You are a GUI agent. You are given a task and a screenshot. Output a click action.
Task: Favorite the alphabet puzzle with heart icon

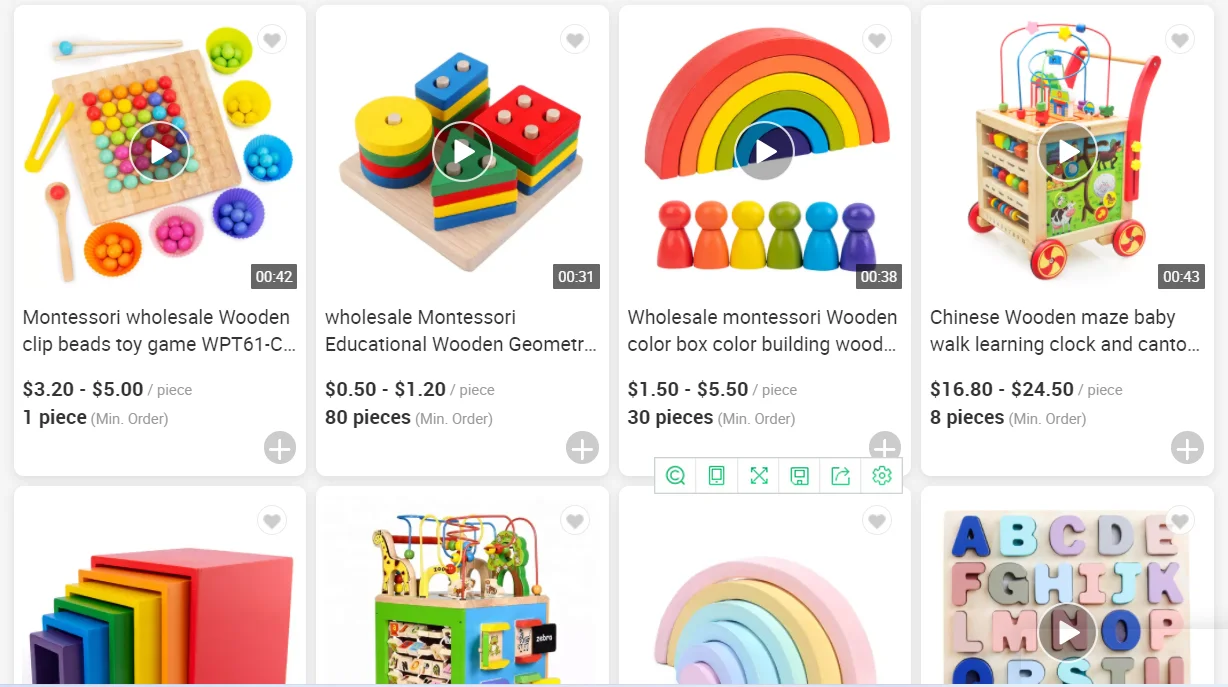click(1180, 521)
